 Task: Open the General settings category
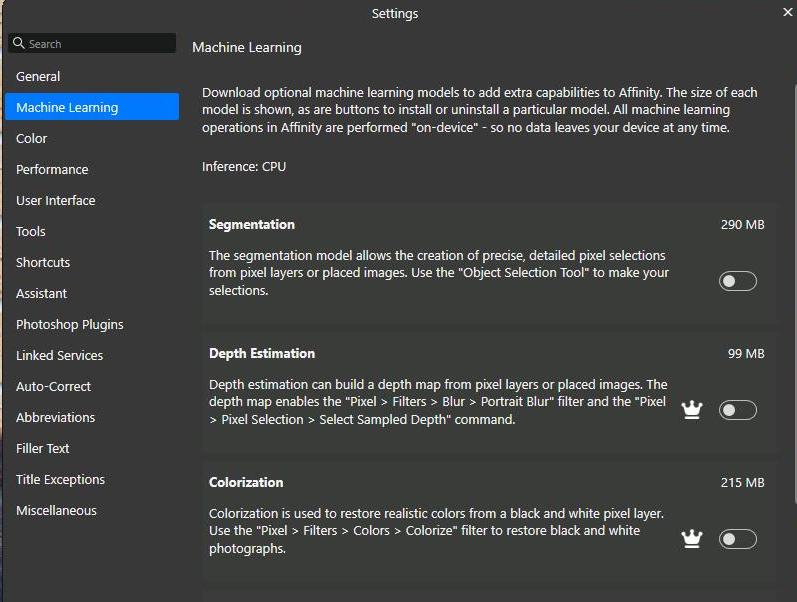[38, 76]
